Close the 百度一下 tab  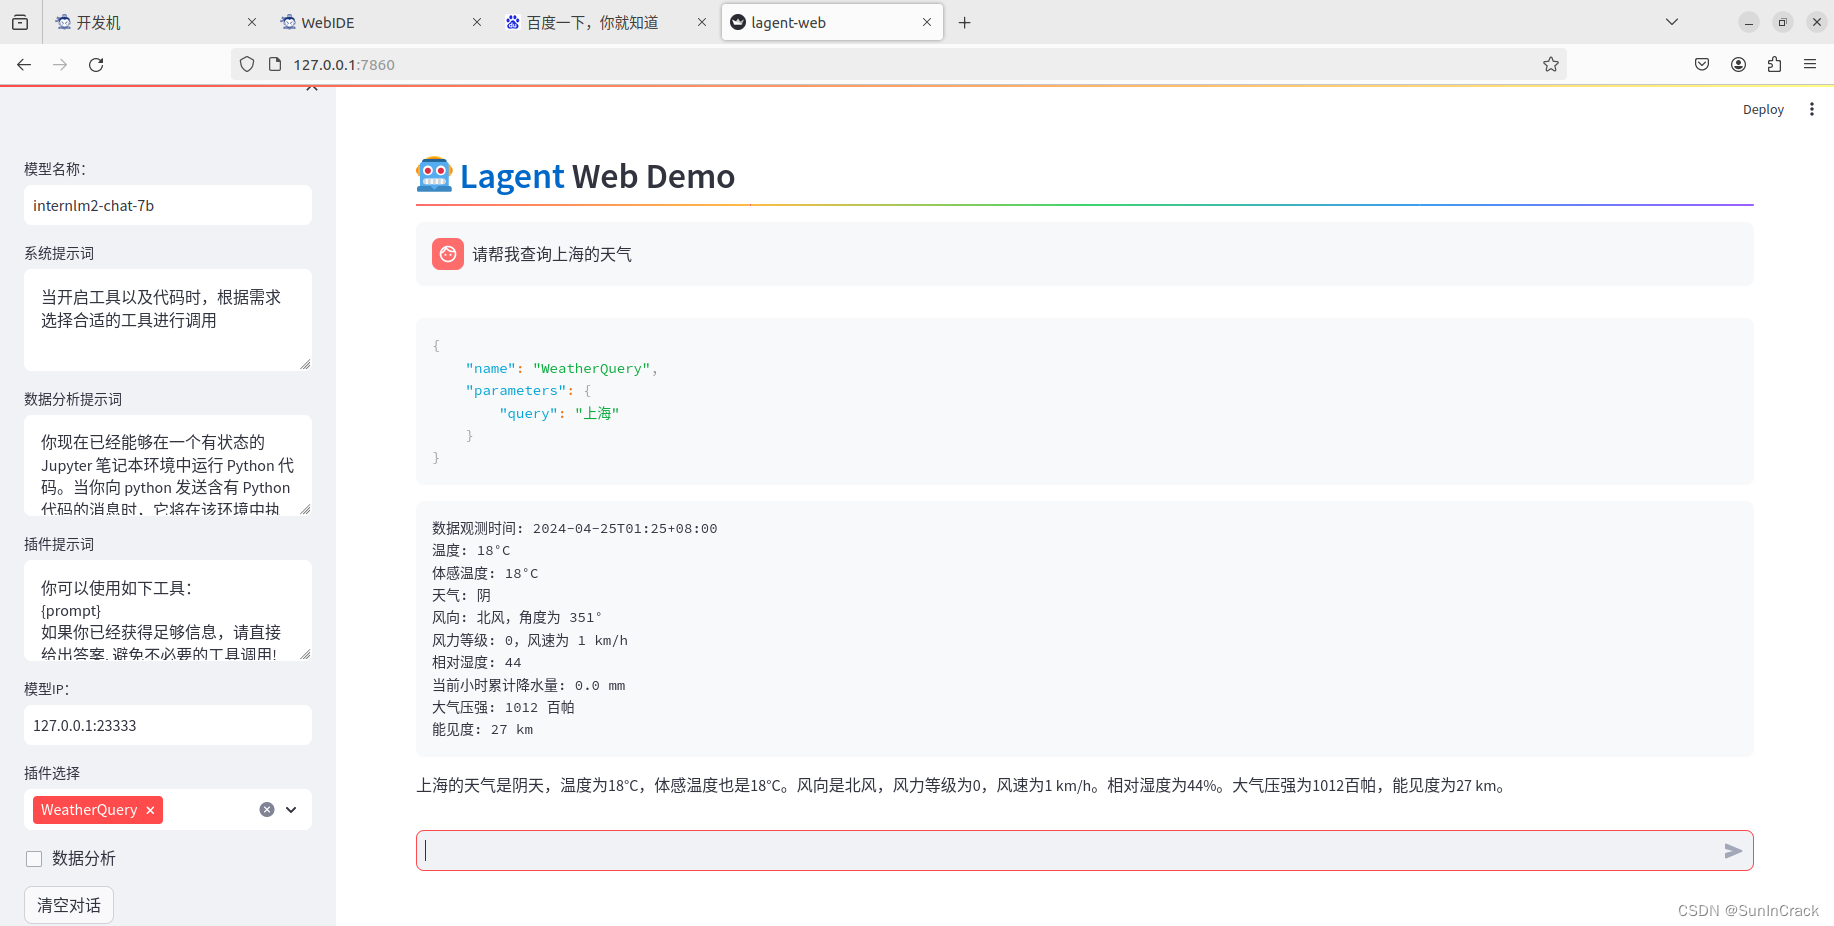click(702, 22)
